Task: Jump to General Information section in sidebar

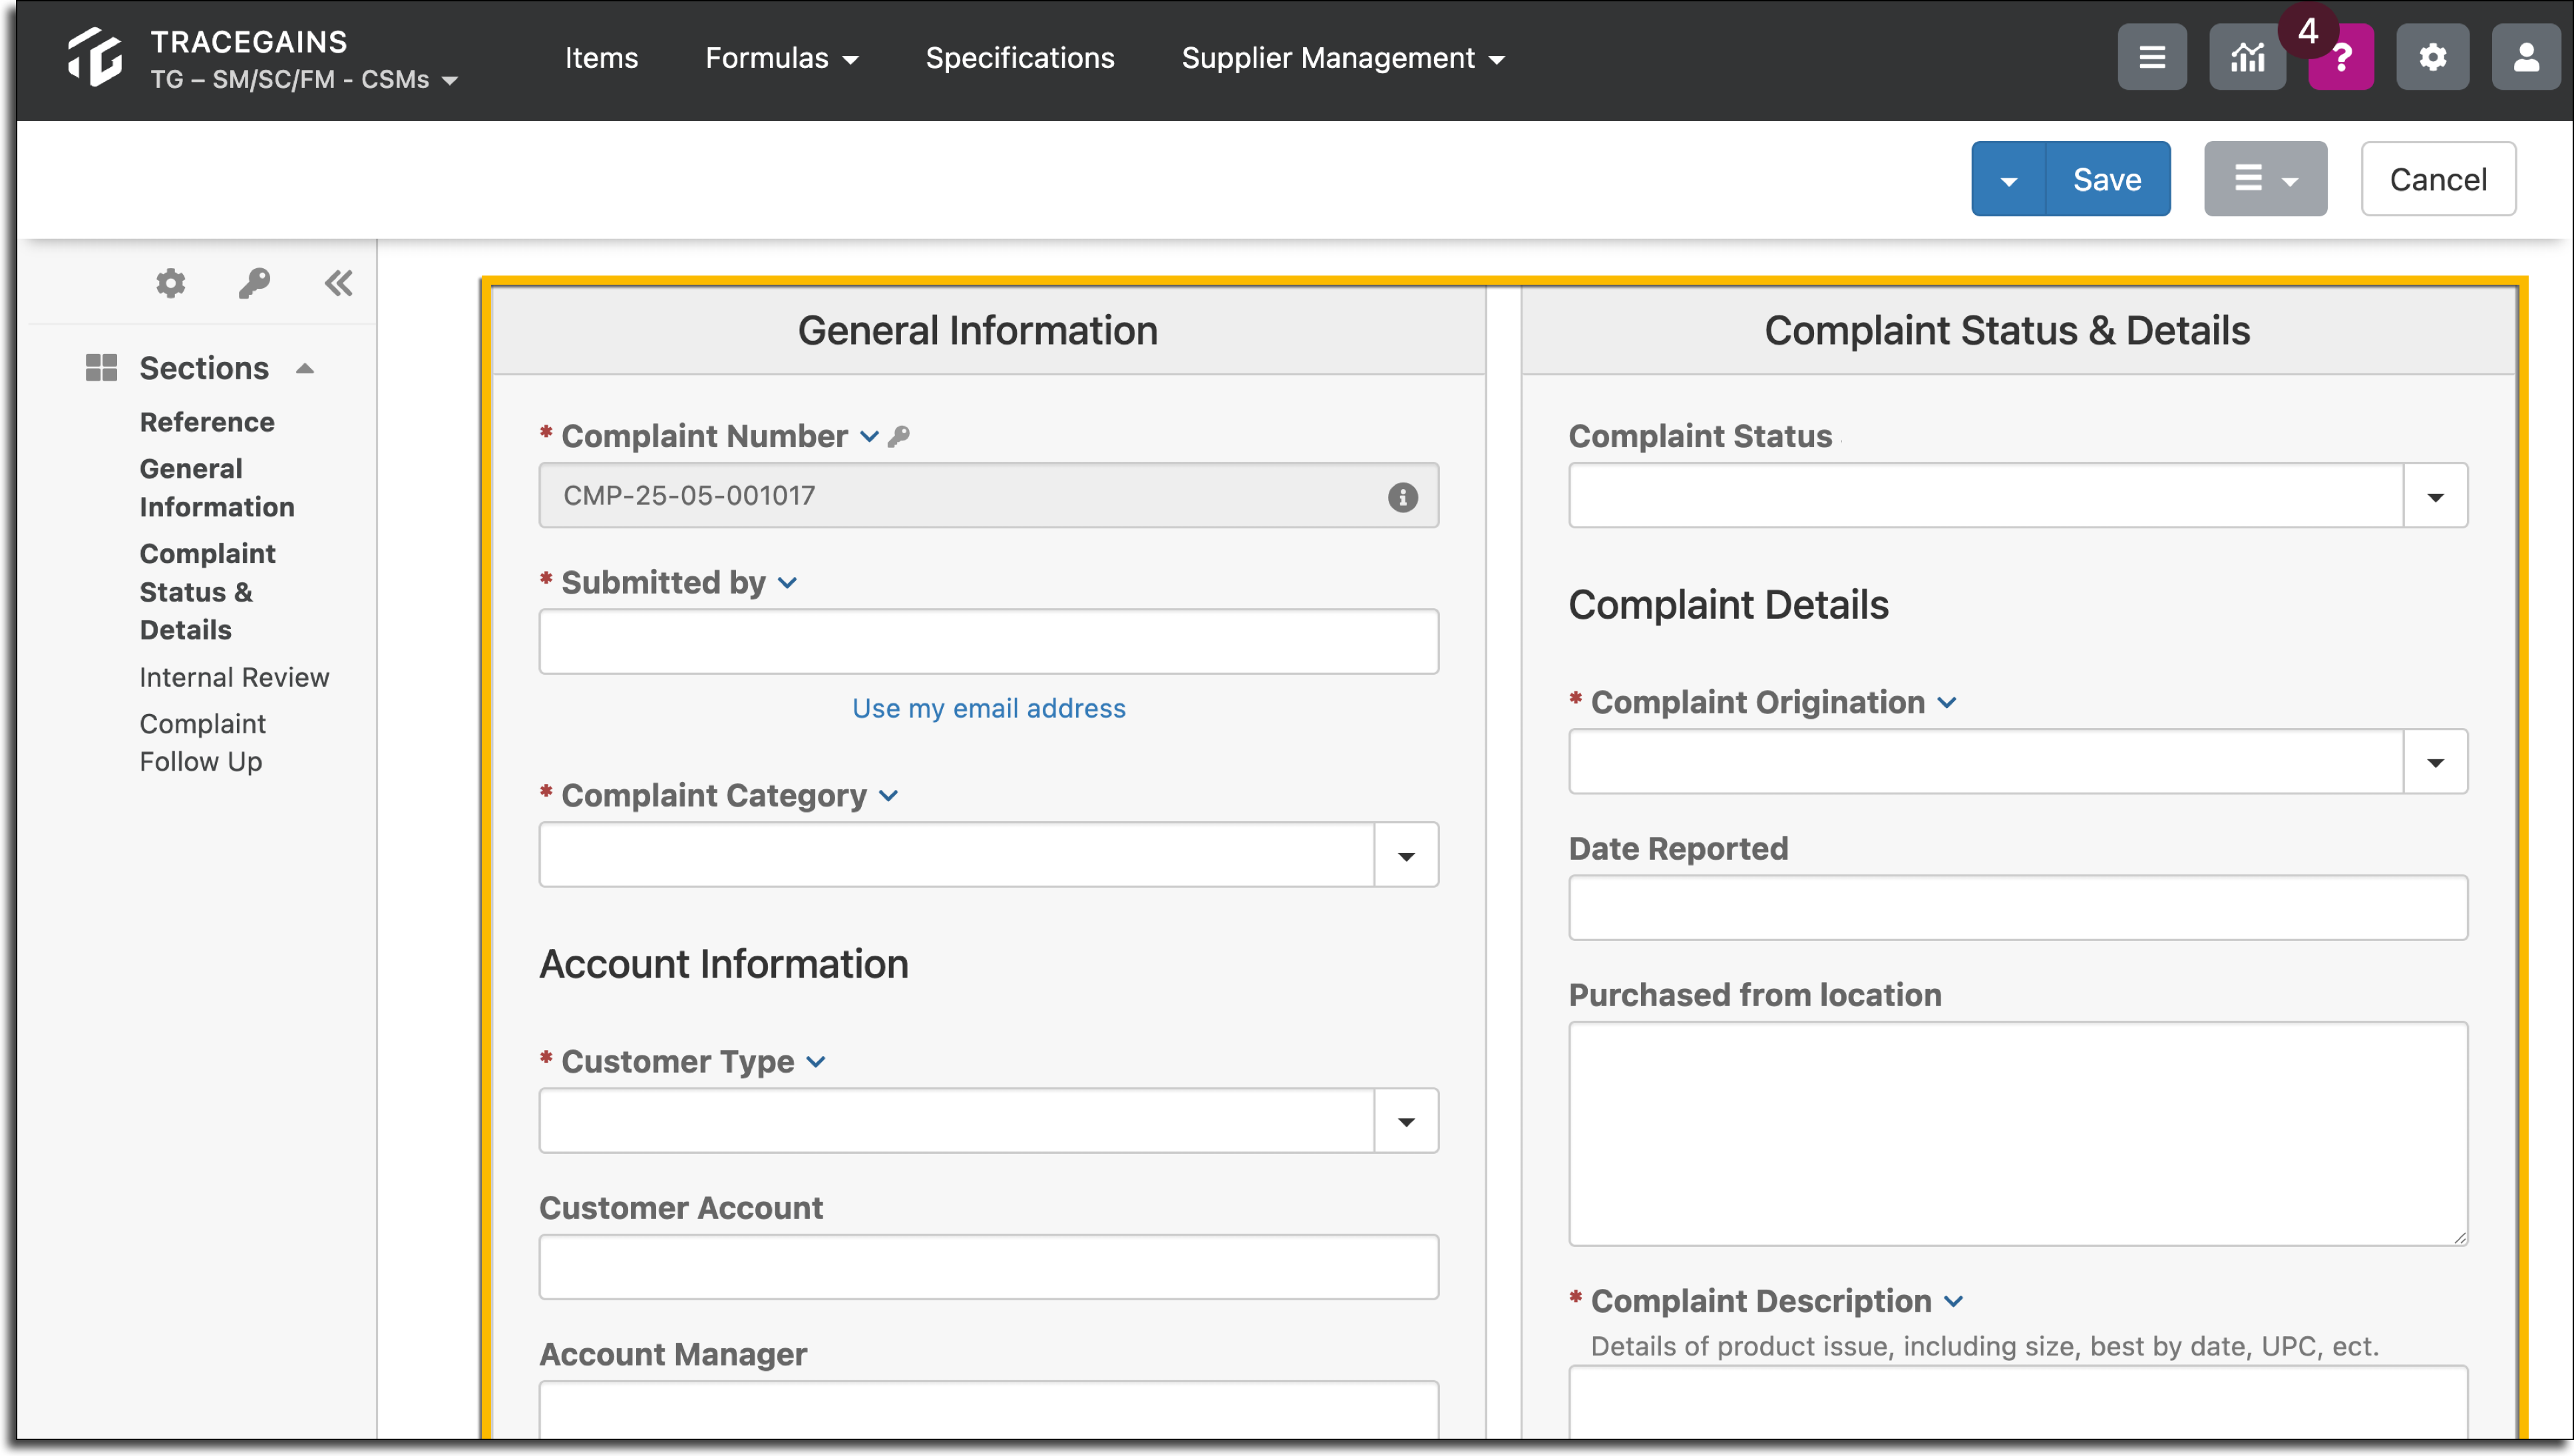Action: coord(217,488)
